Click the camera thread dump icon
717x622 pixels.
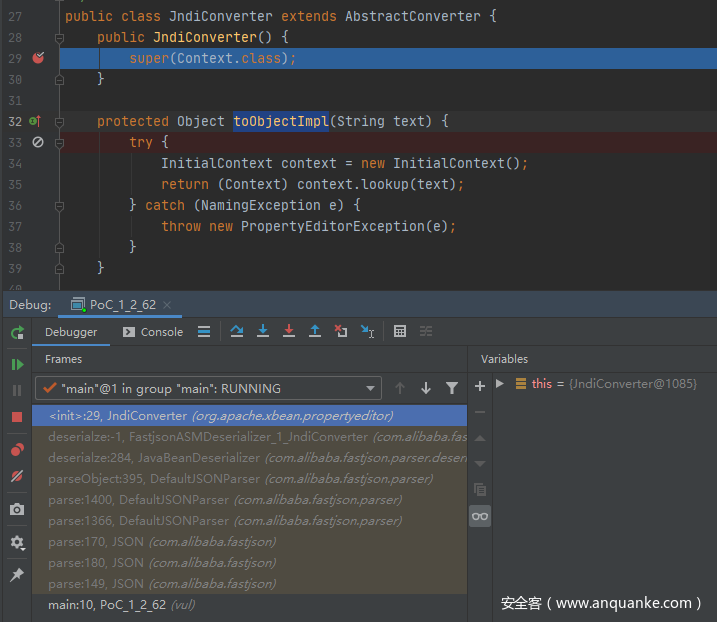[x=17, y=510]
